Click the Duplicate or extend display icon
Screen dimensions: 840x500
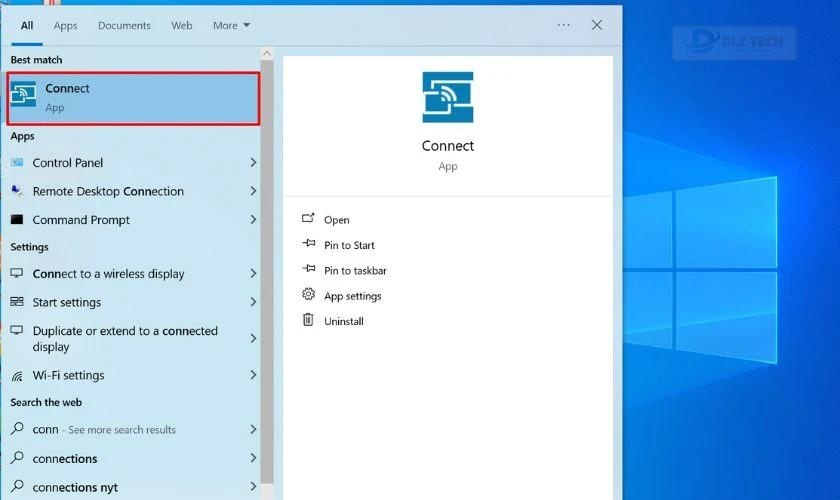point(17,331)
